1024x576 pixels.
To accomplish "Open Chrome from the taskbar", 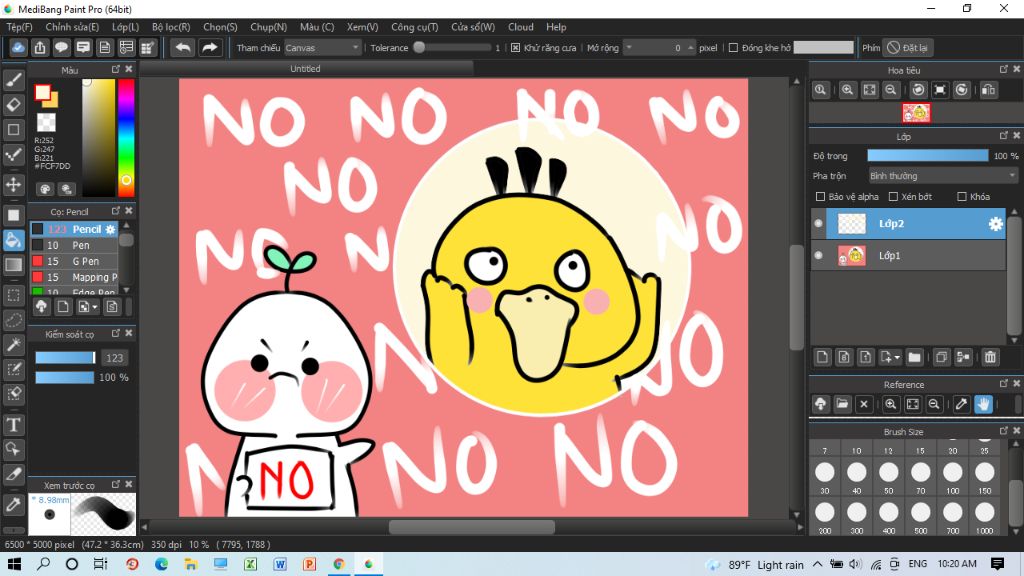I will point(339,564).
